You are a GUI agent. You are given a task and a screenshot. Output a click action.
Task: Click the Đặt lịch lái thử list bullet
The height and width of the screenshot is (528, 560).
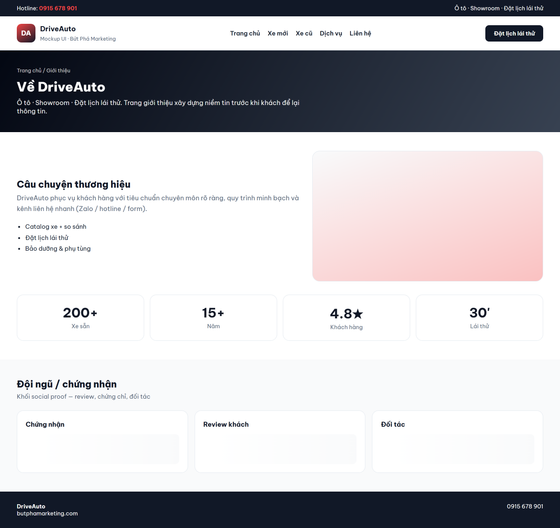47,238
